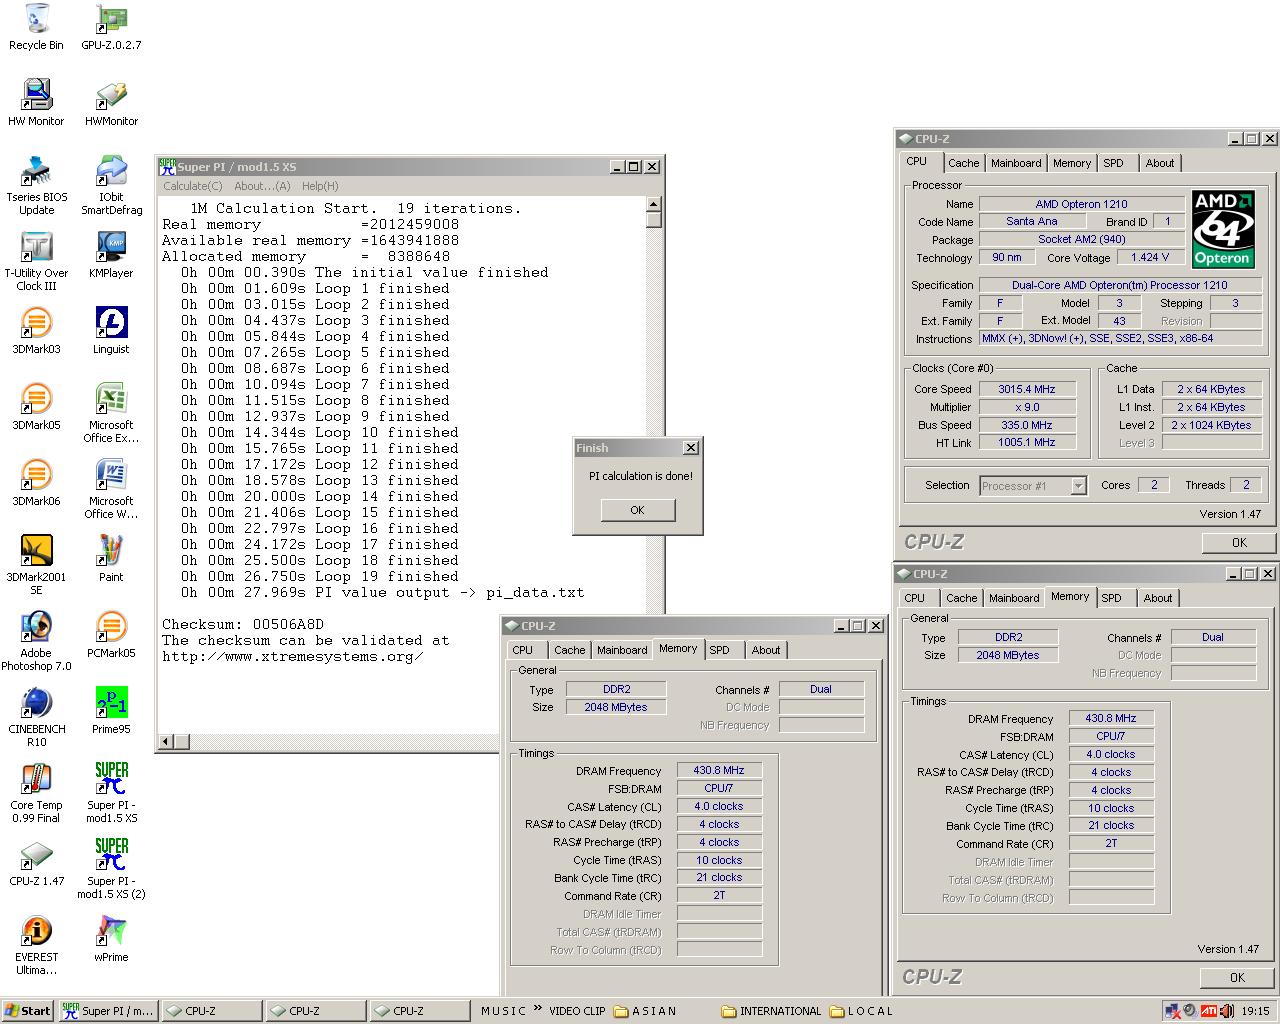
Task: Open Tseries BIOS Update icon
Action: pyautogui.click(x=36, y=185)
